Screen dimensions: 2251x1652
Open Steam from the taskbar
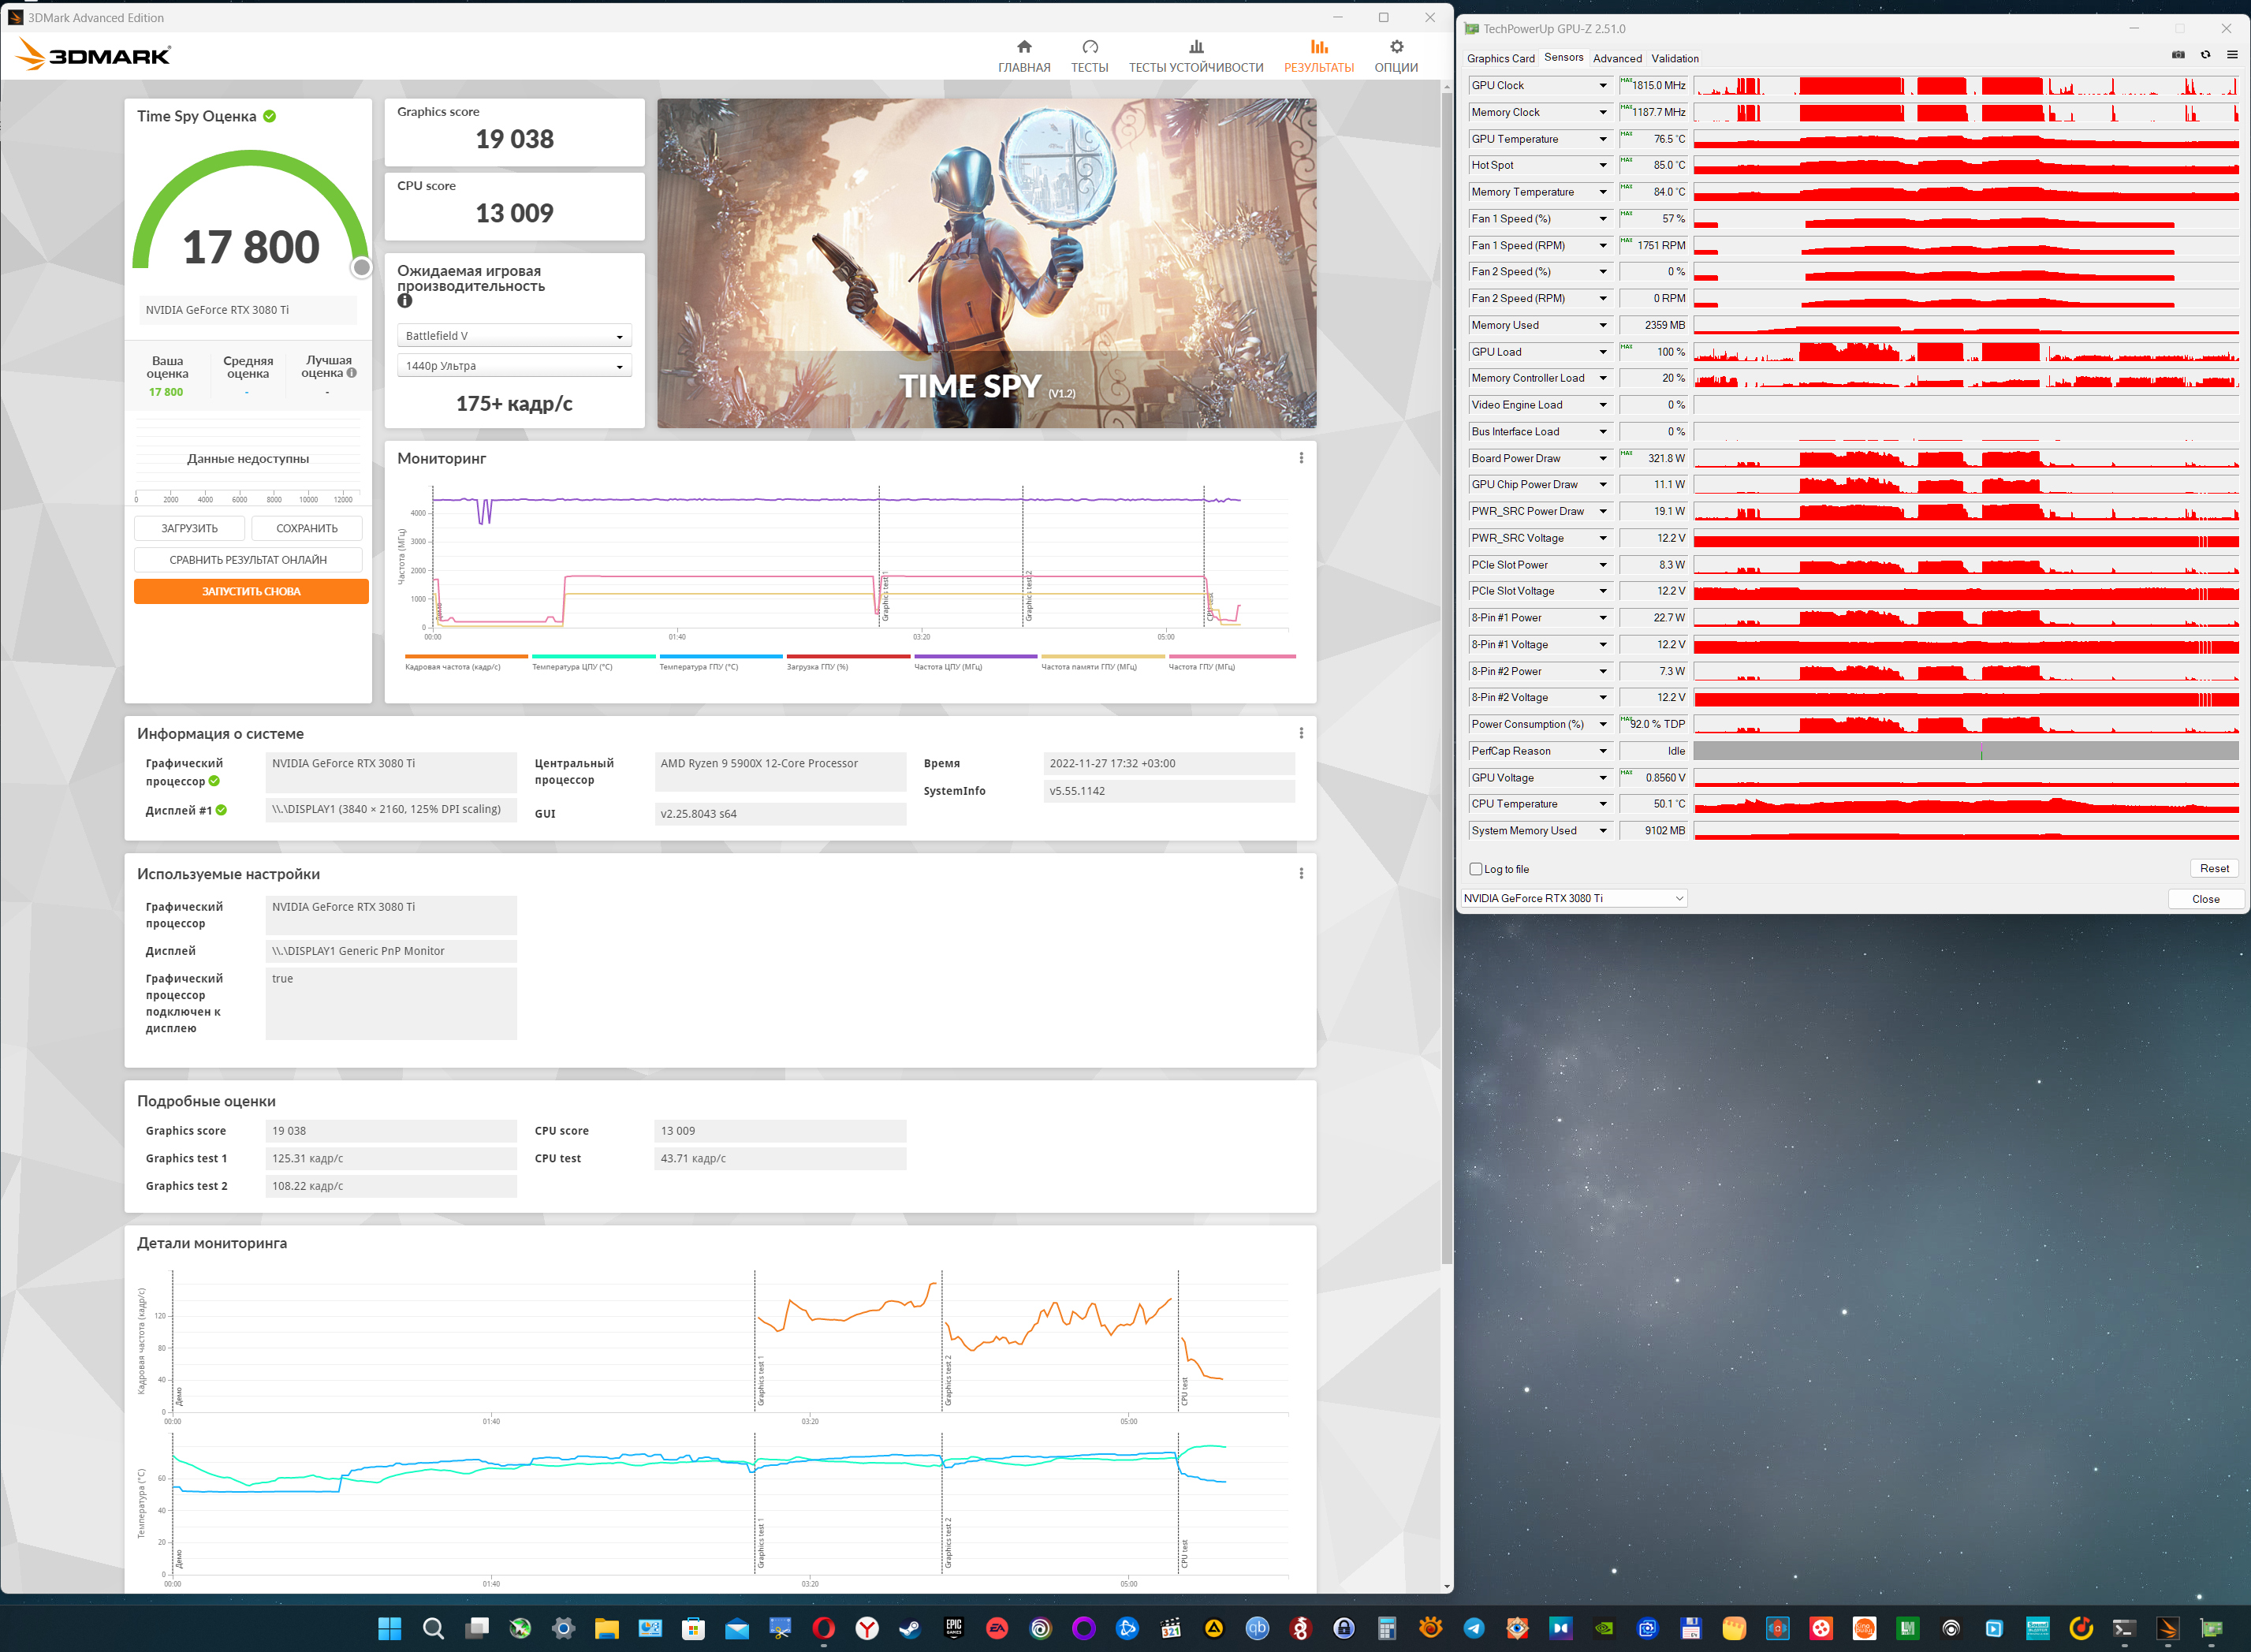909,1628
